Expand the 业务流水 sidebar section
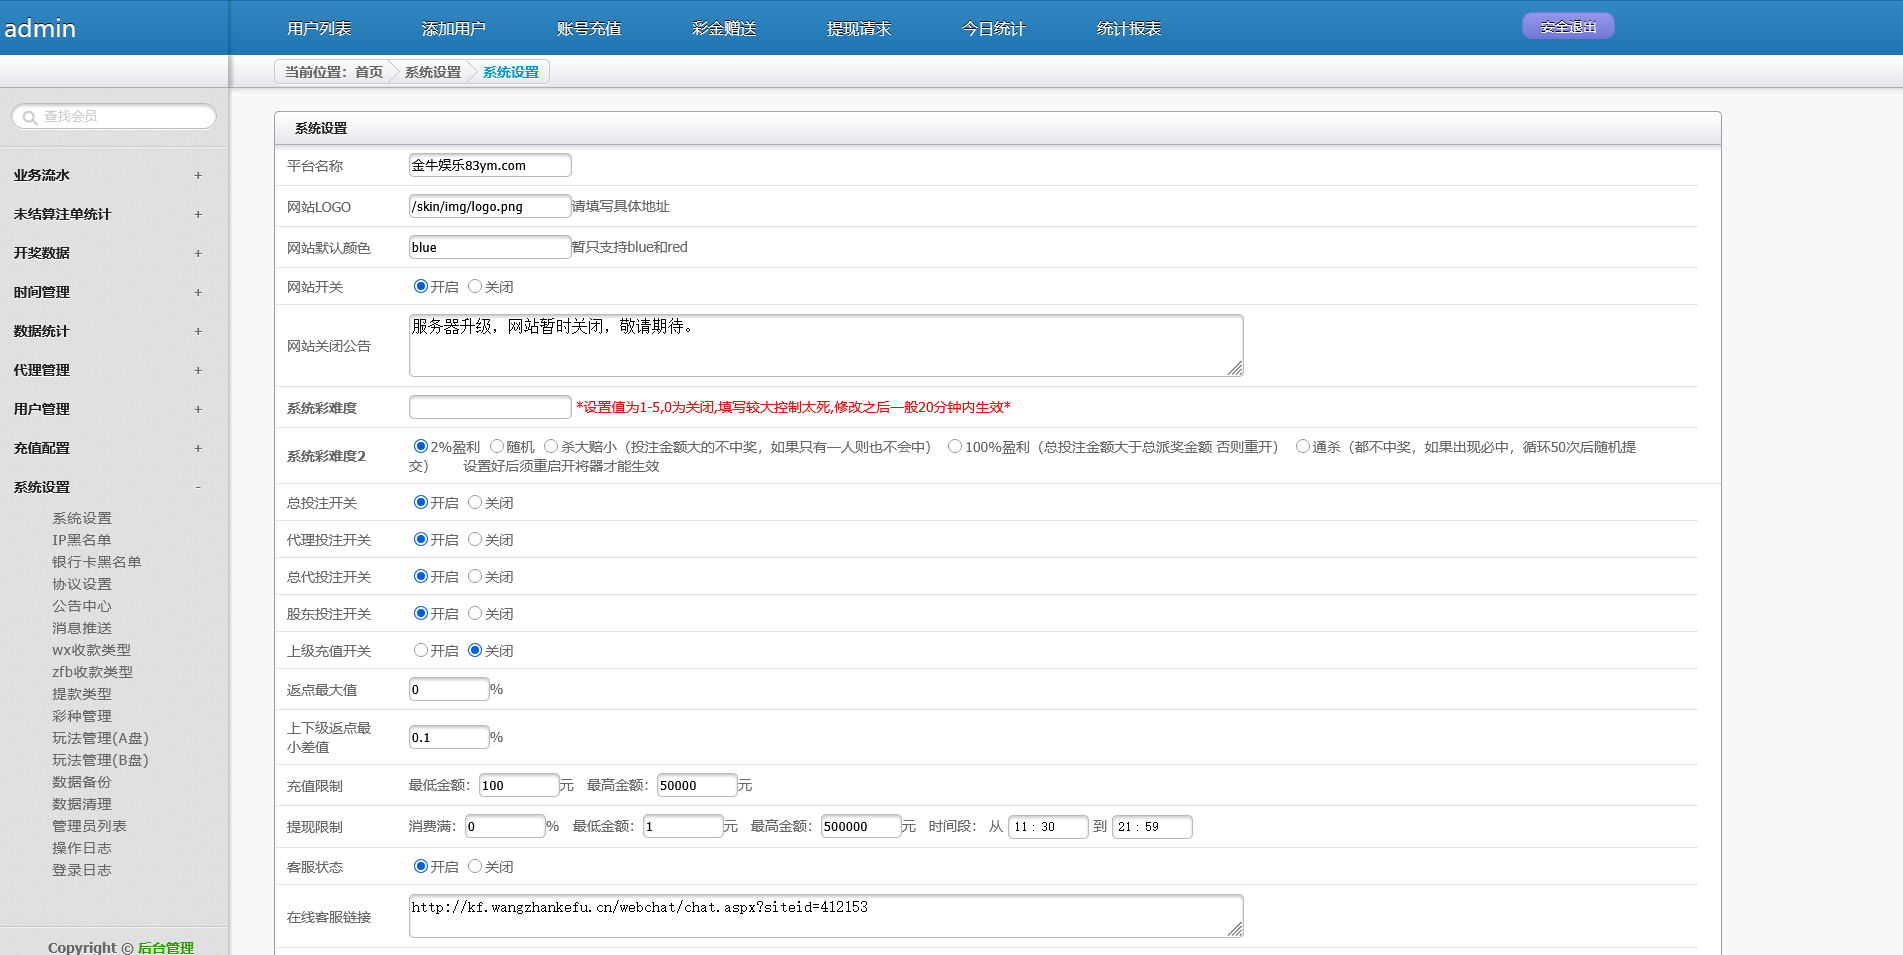 coord(108,175)
